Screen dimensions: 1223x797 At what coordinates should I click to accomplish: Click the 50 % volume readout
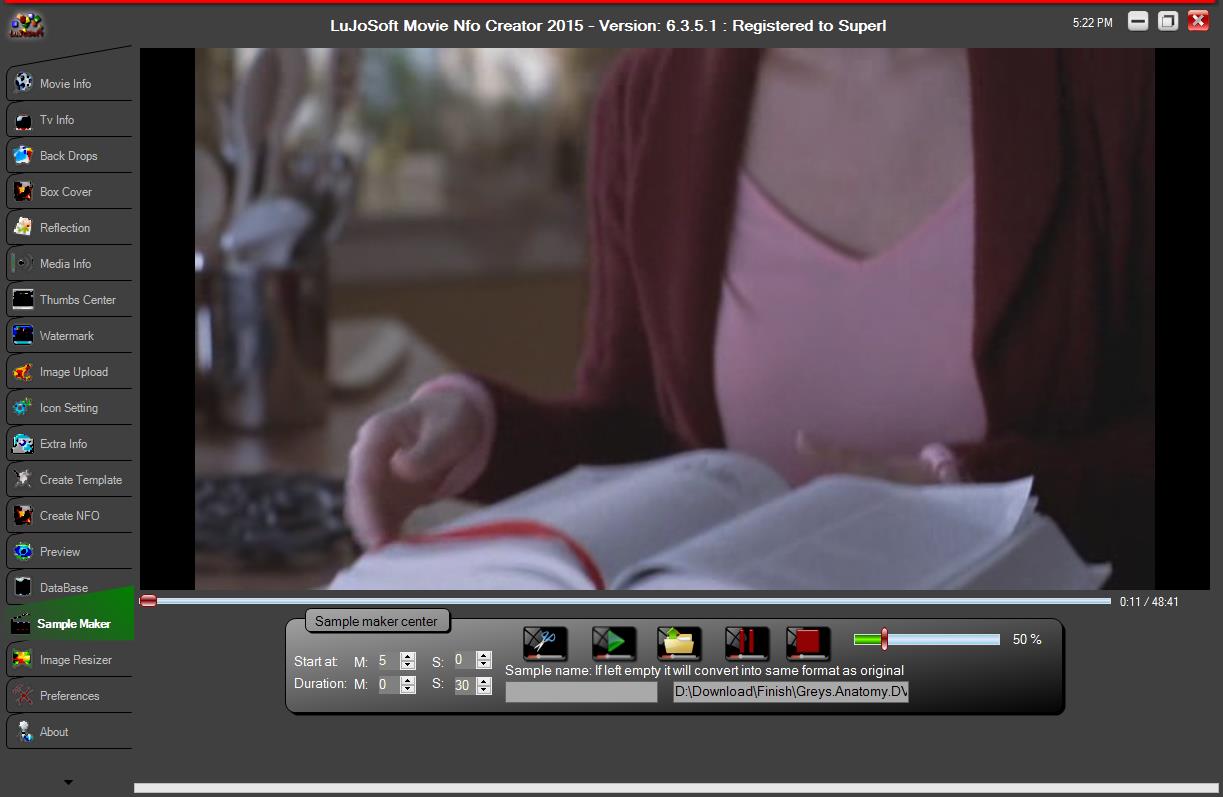[1027, 639]
